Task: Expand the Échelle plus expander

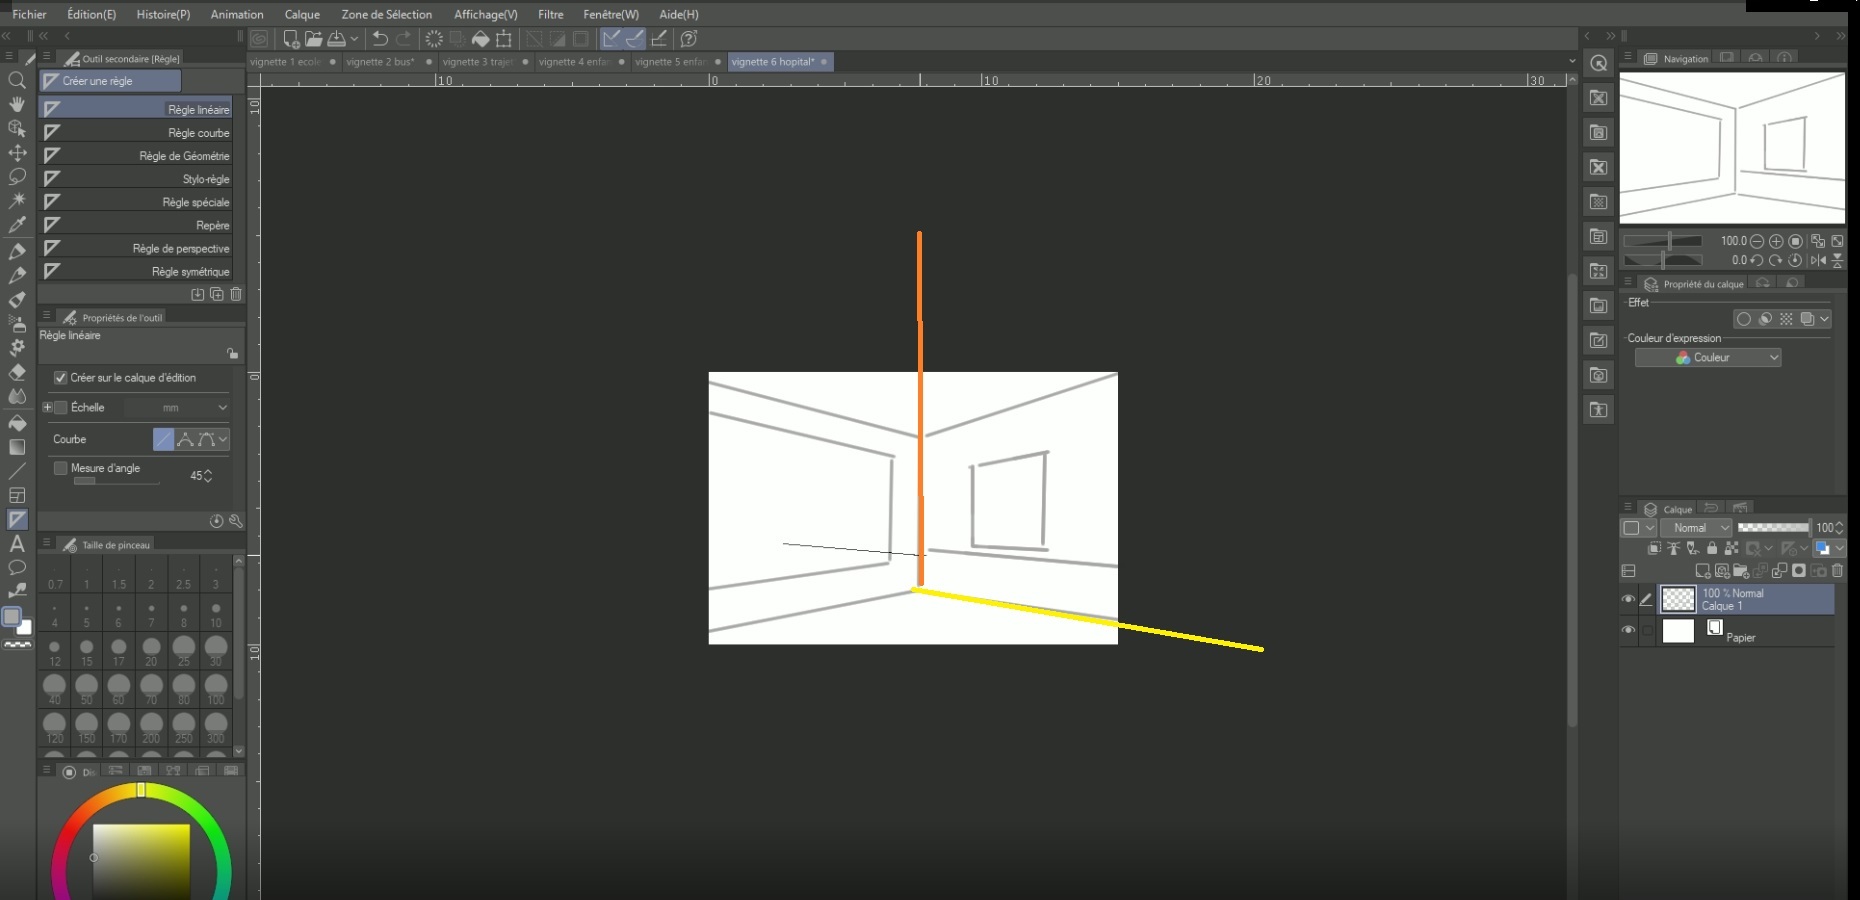Action: (47, 408)
